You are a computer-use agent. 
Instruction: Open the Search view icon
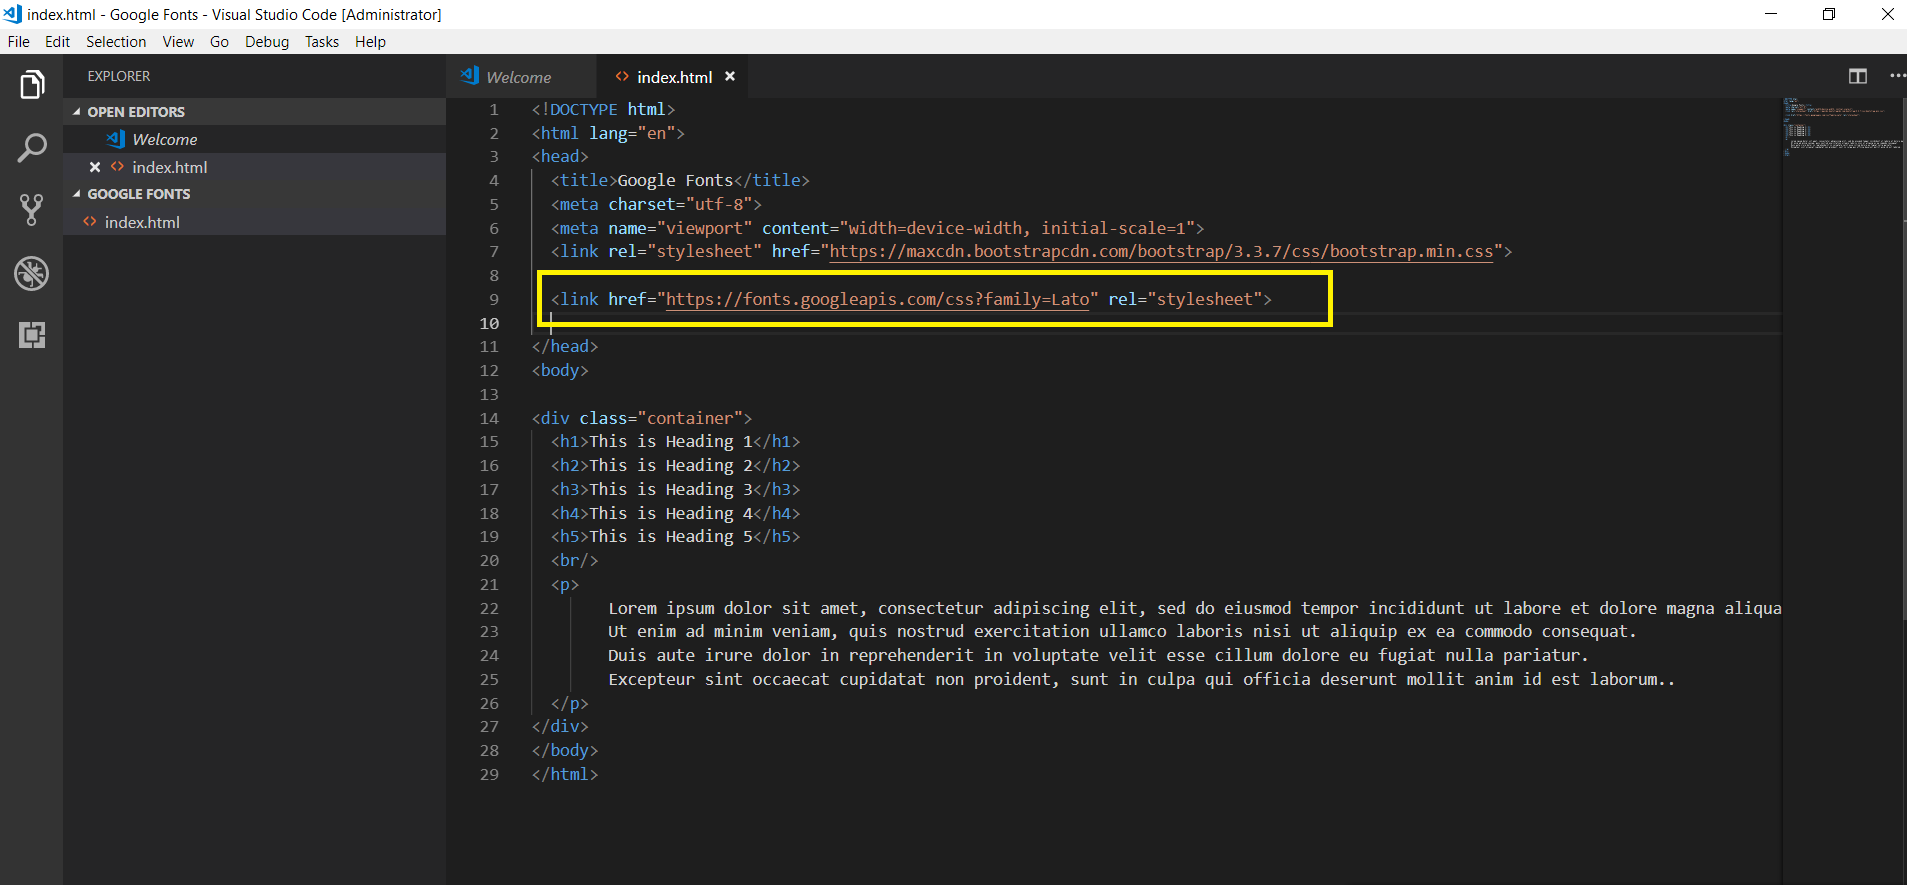click(32, 148)
